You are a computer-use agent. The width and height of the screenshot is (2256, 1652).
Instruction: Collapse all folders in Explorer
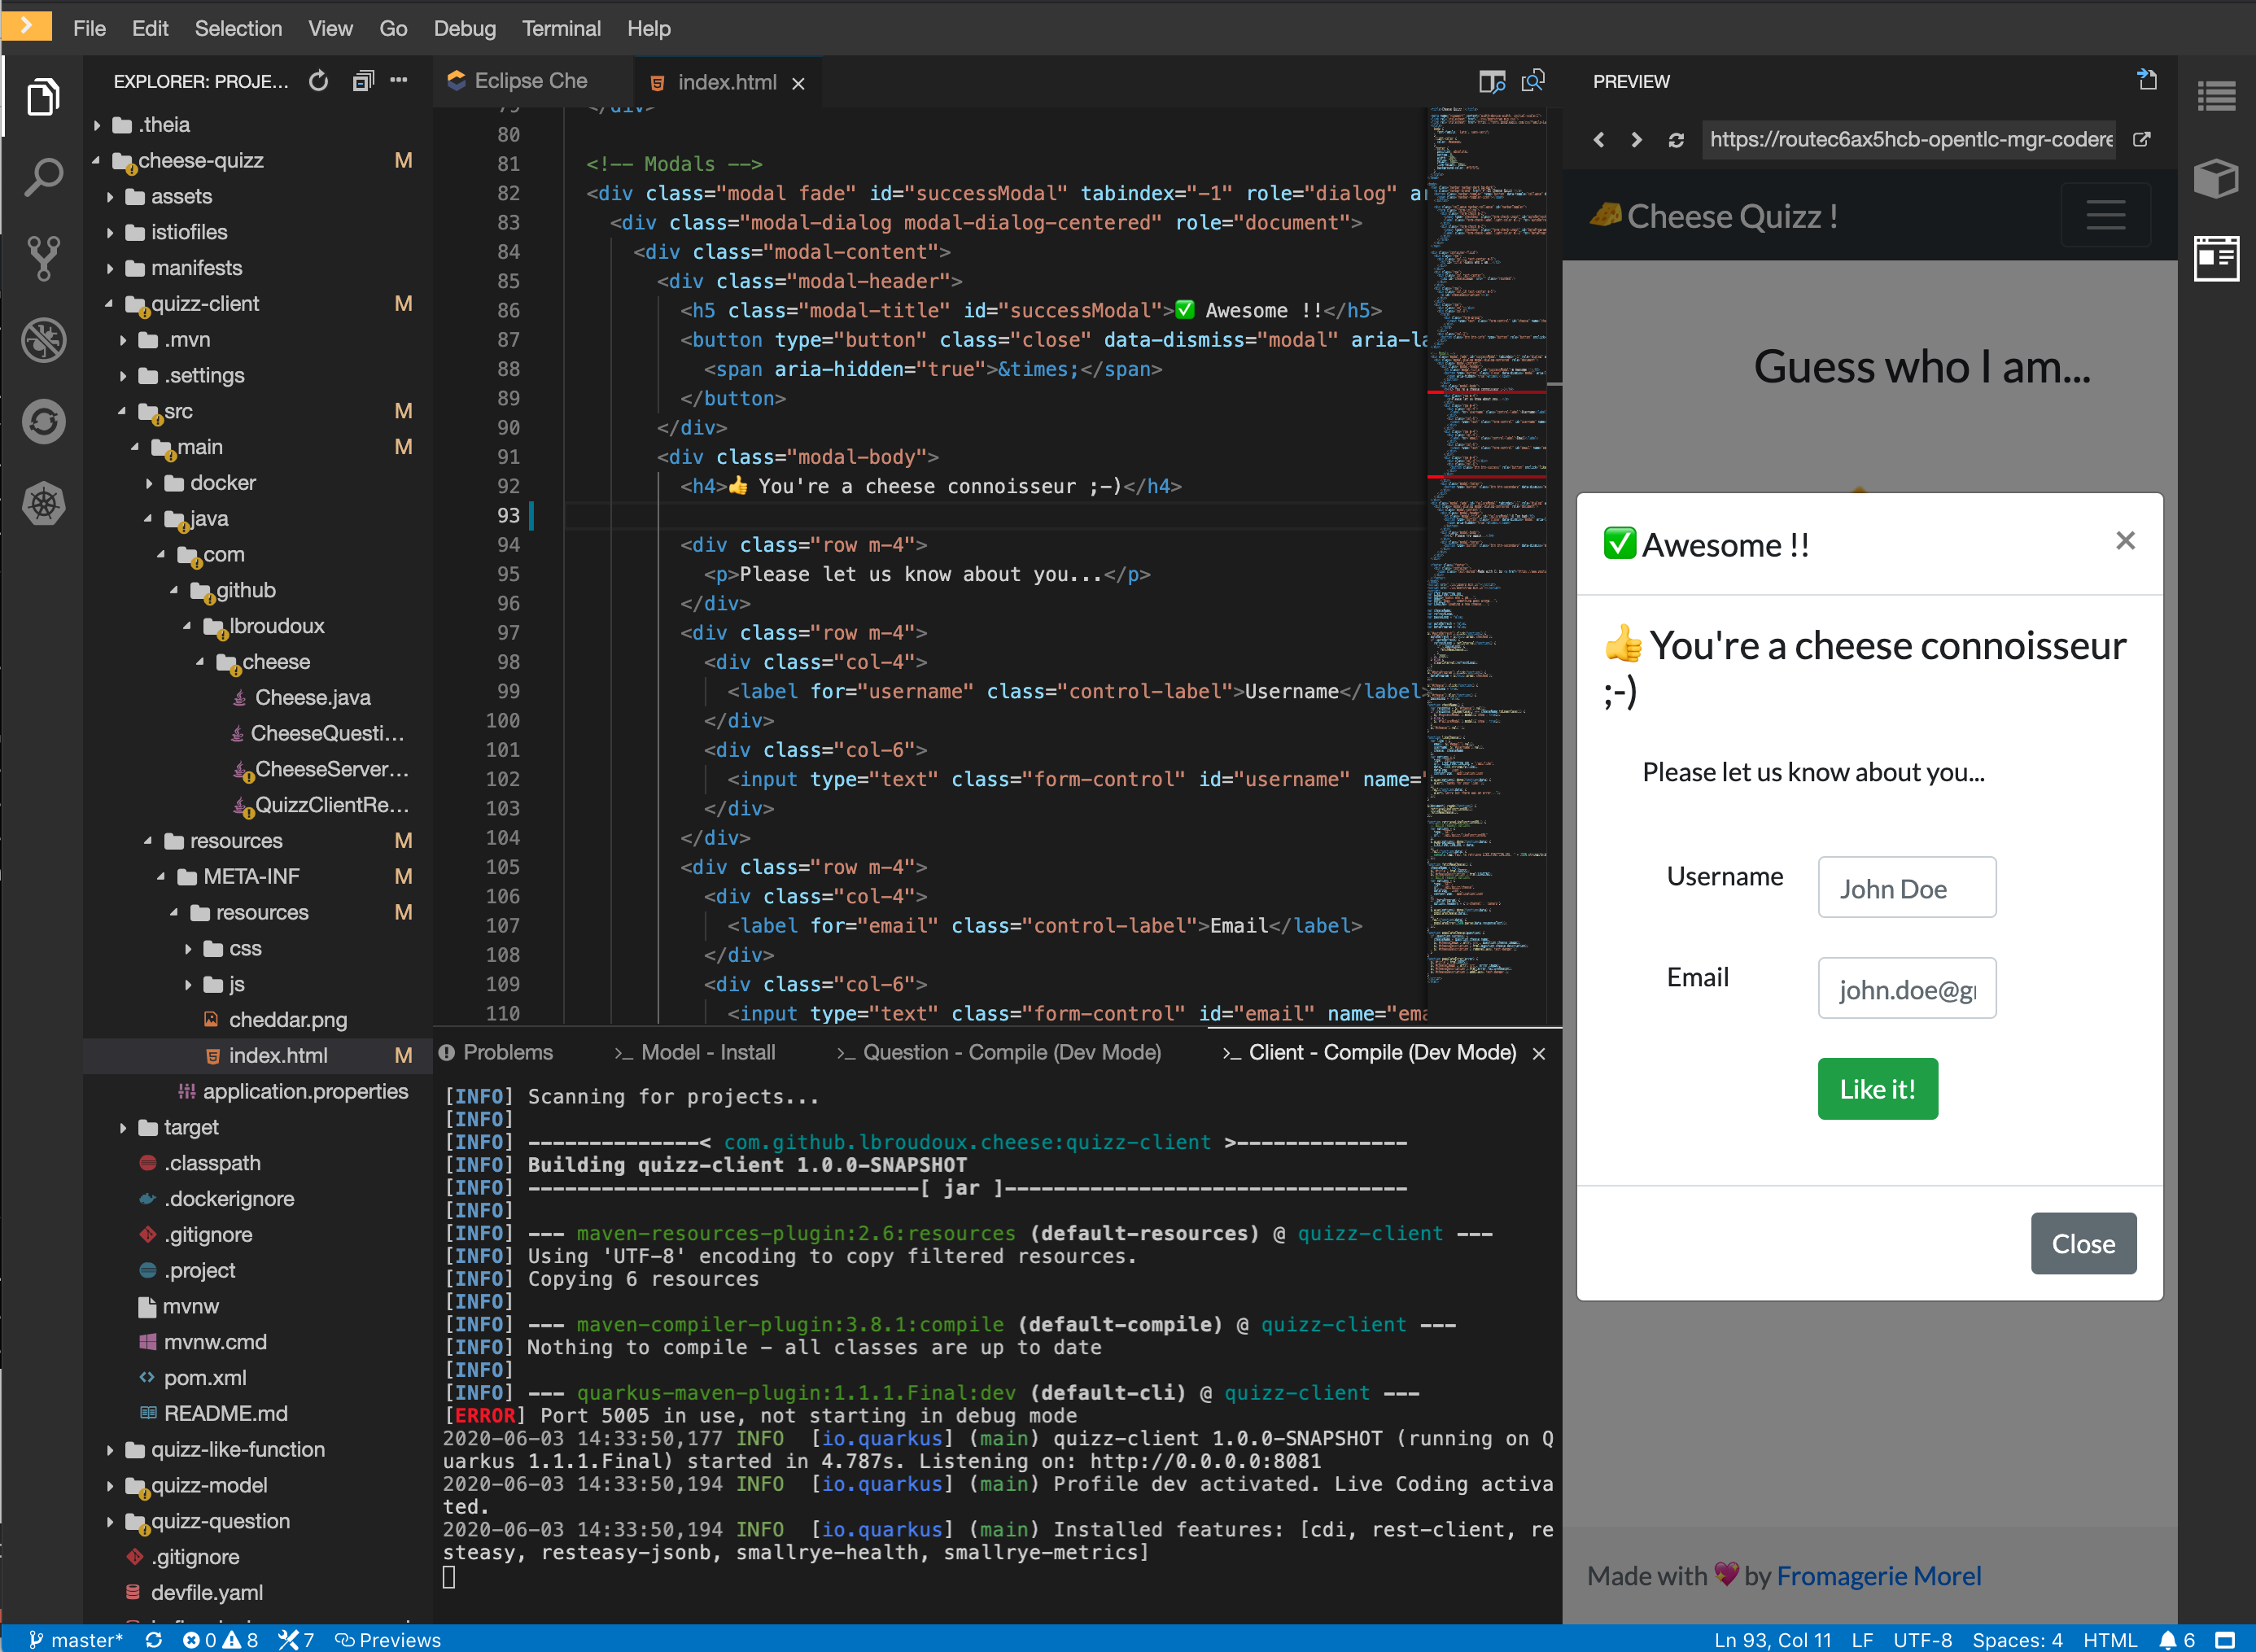[362, 81]
